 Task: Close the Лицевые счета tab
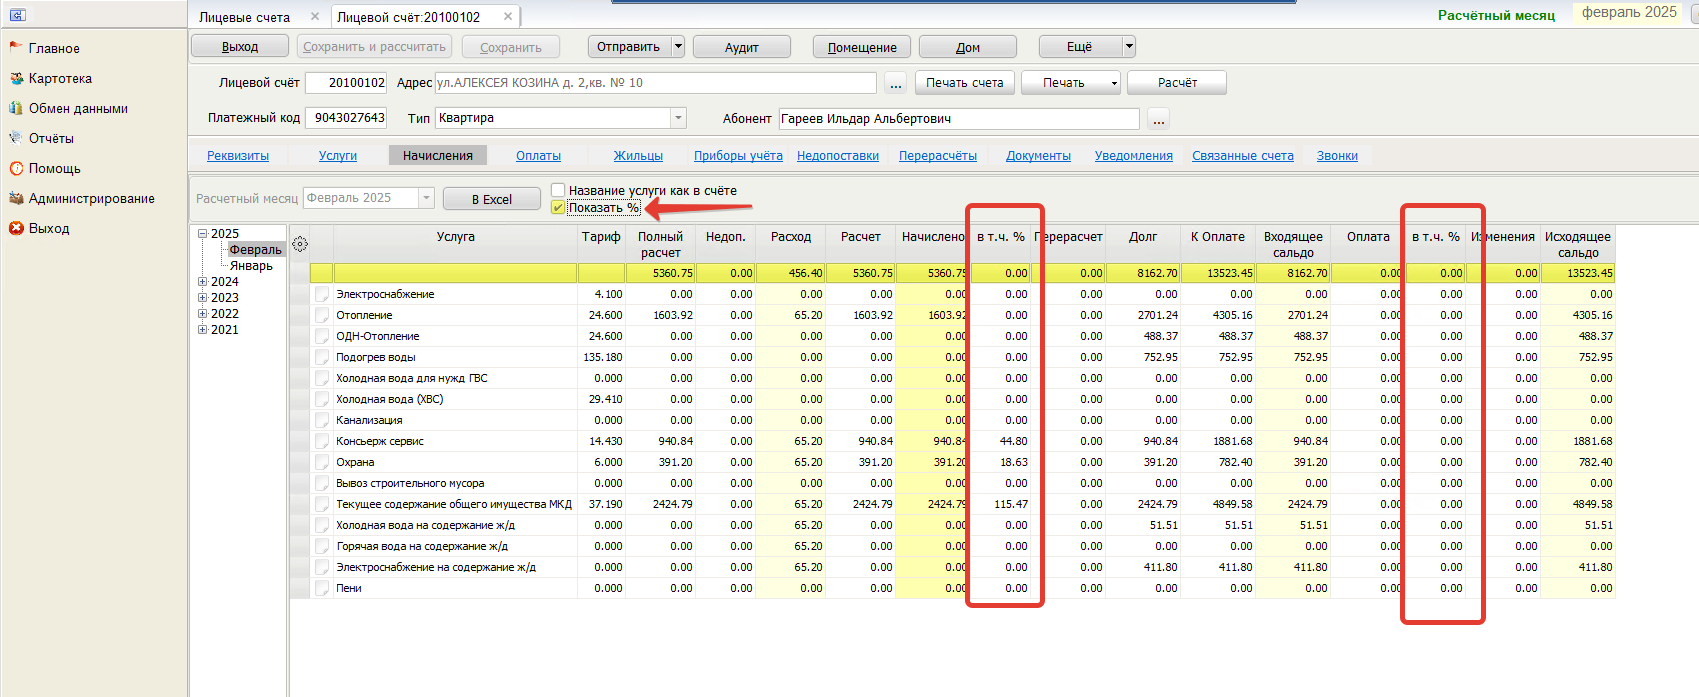pos(315,16)
